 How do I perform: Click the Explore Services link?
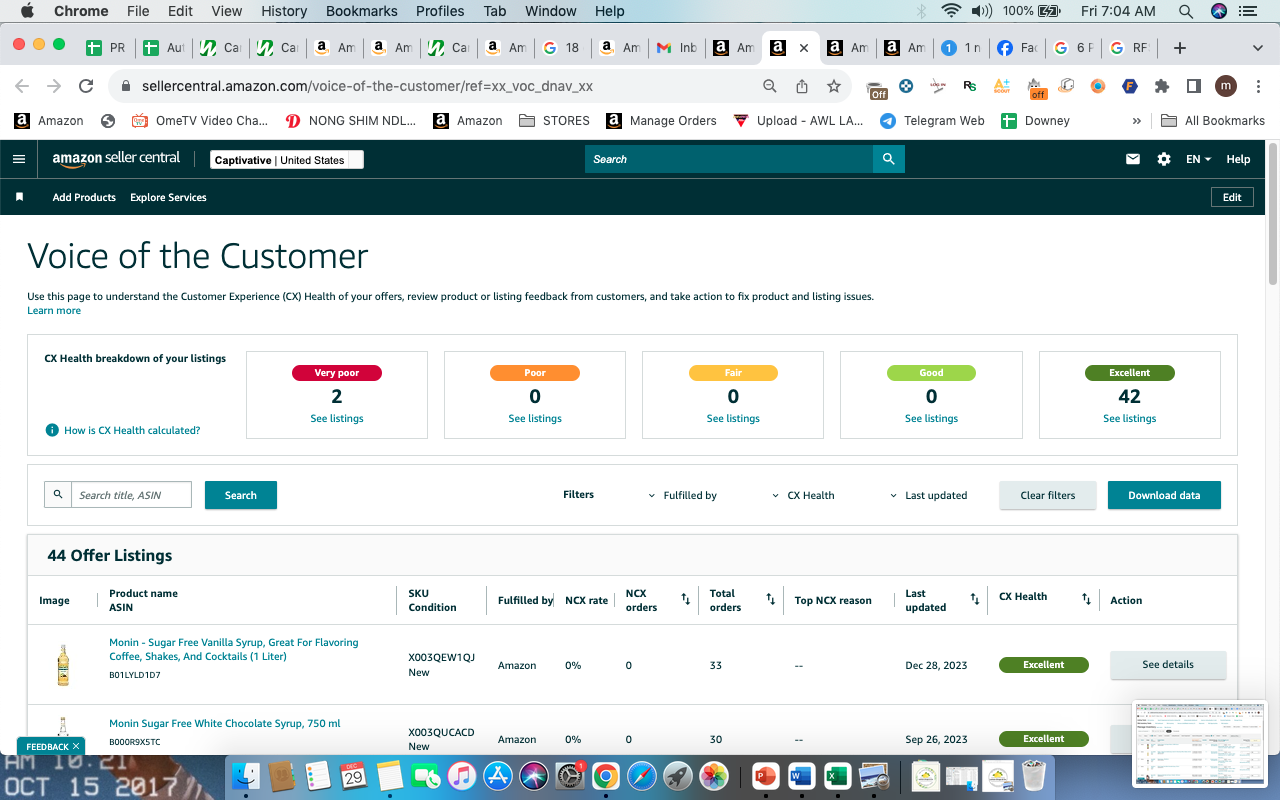pos(168,197)
